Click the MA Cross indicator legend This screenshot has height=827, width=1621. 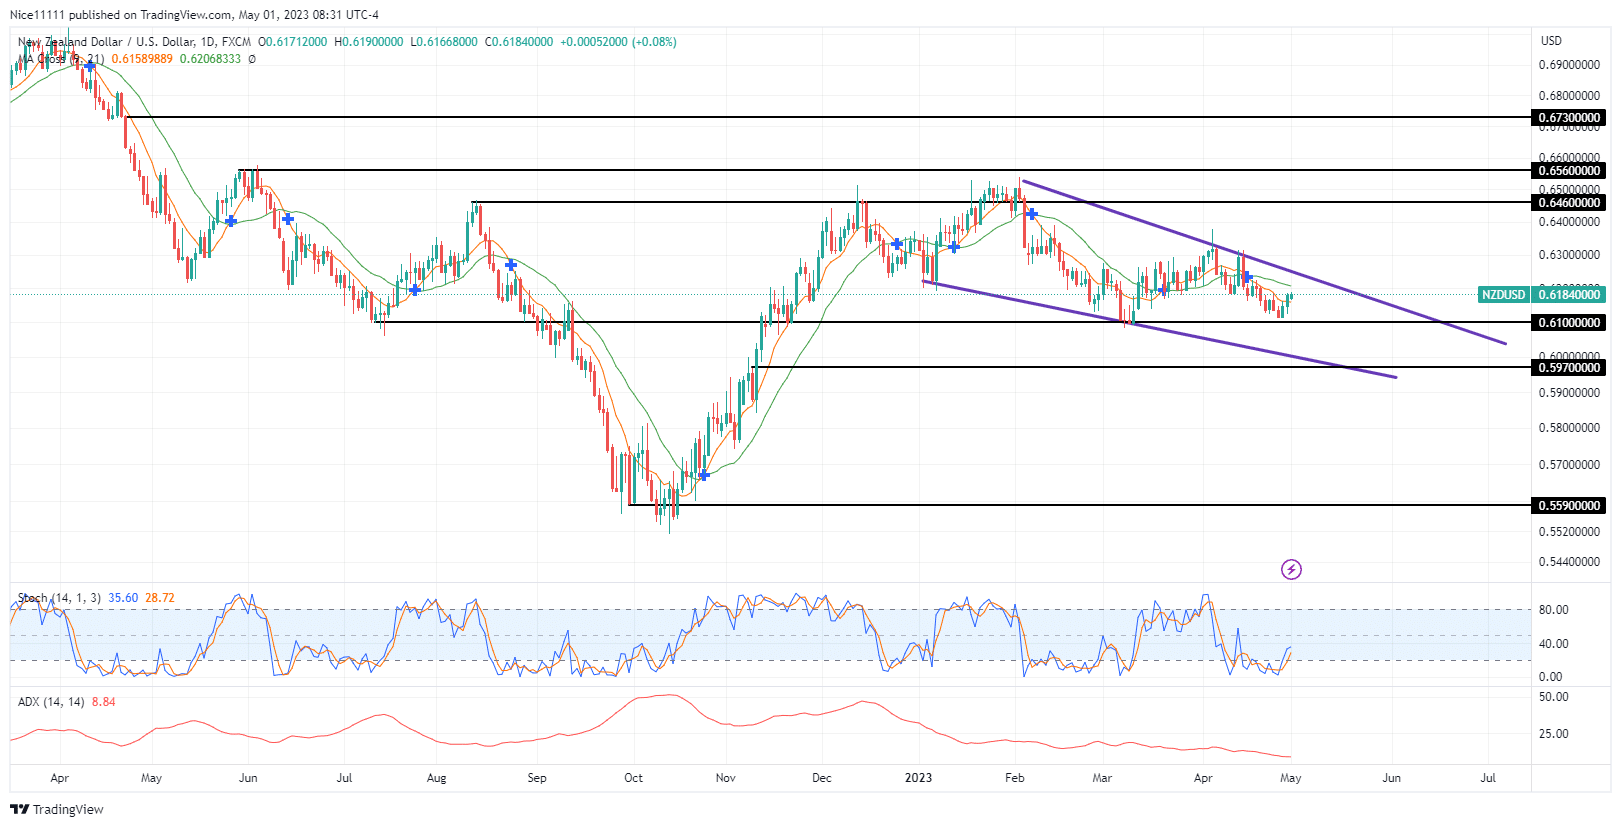tap(61, 59)
